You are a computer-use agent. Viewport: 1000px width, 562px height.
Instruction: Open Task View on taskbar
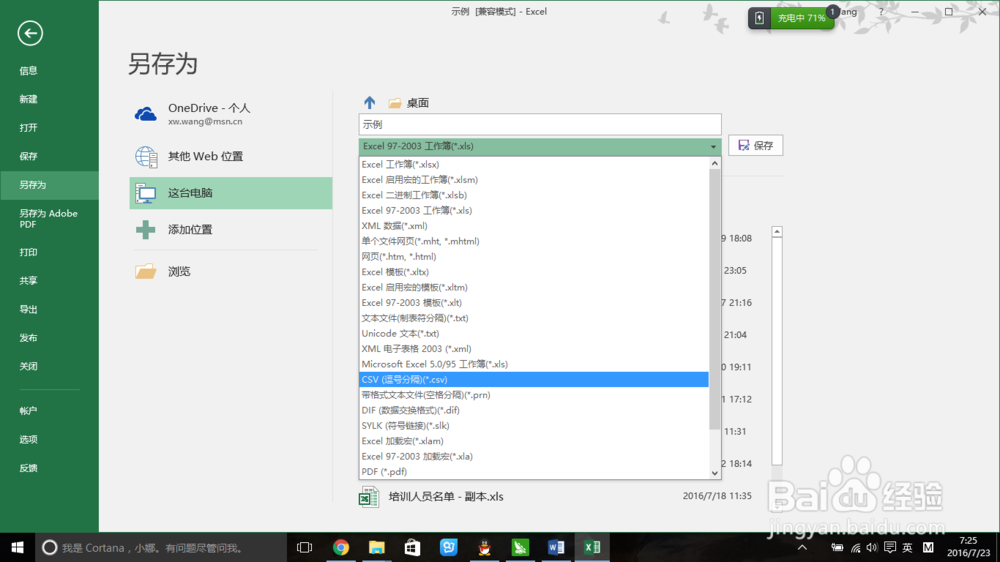[304, 547]
